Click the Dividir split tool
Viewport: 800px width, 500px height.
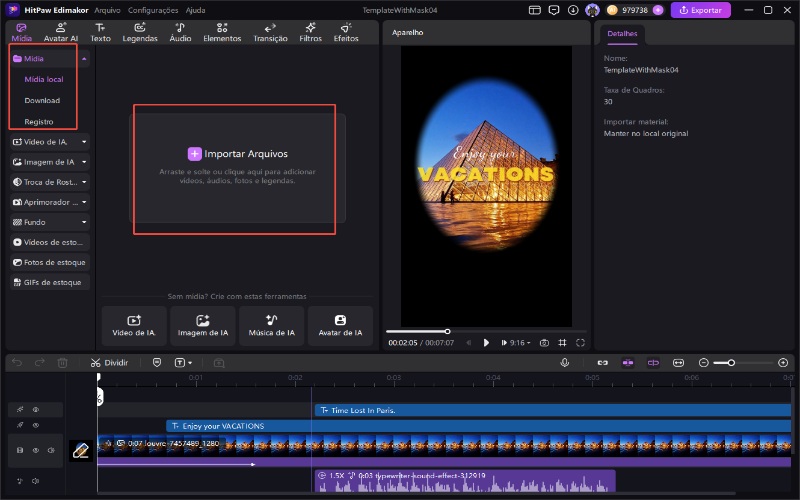coord(110,363)
